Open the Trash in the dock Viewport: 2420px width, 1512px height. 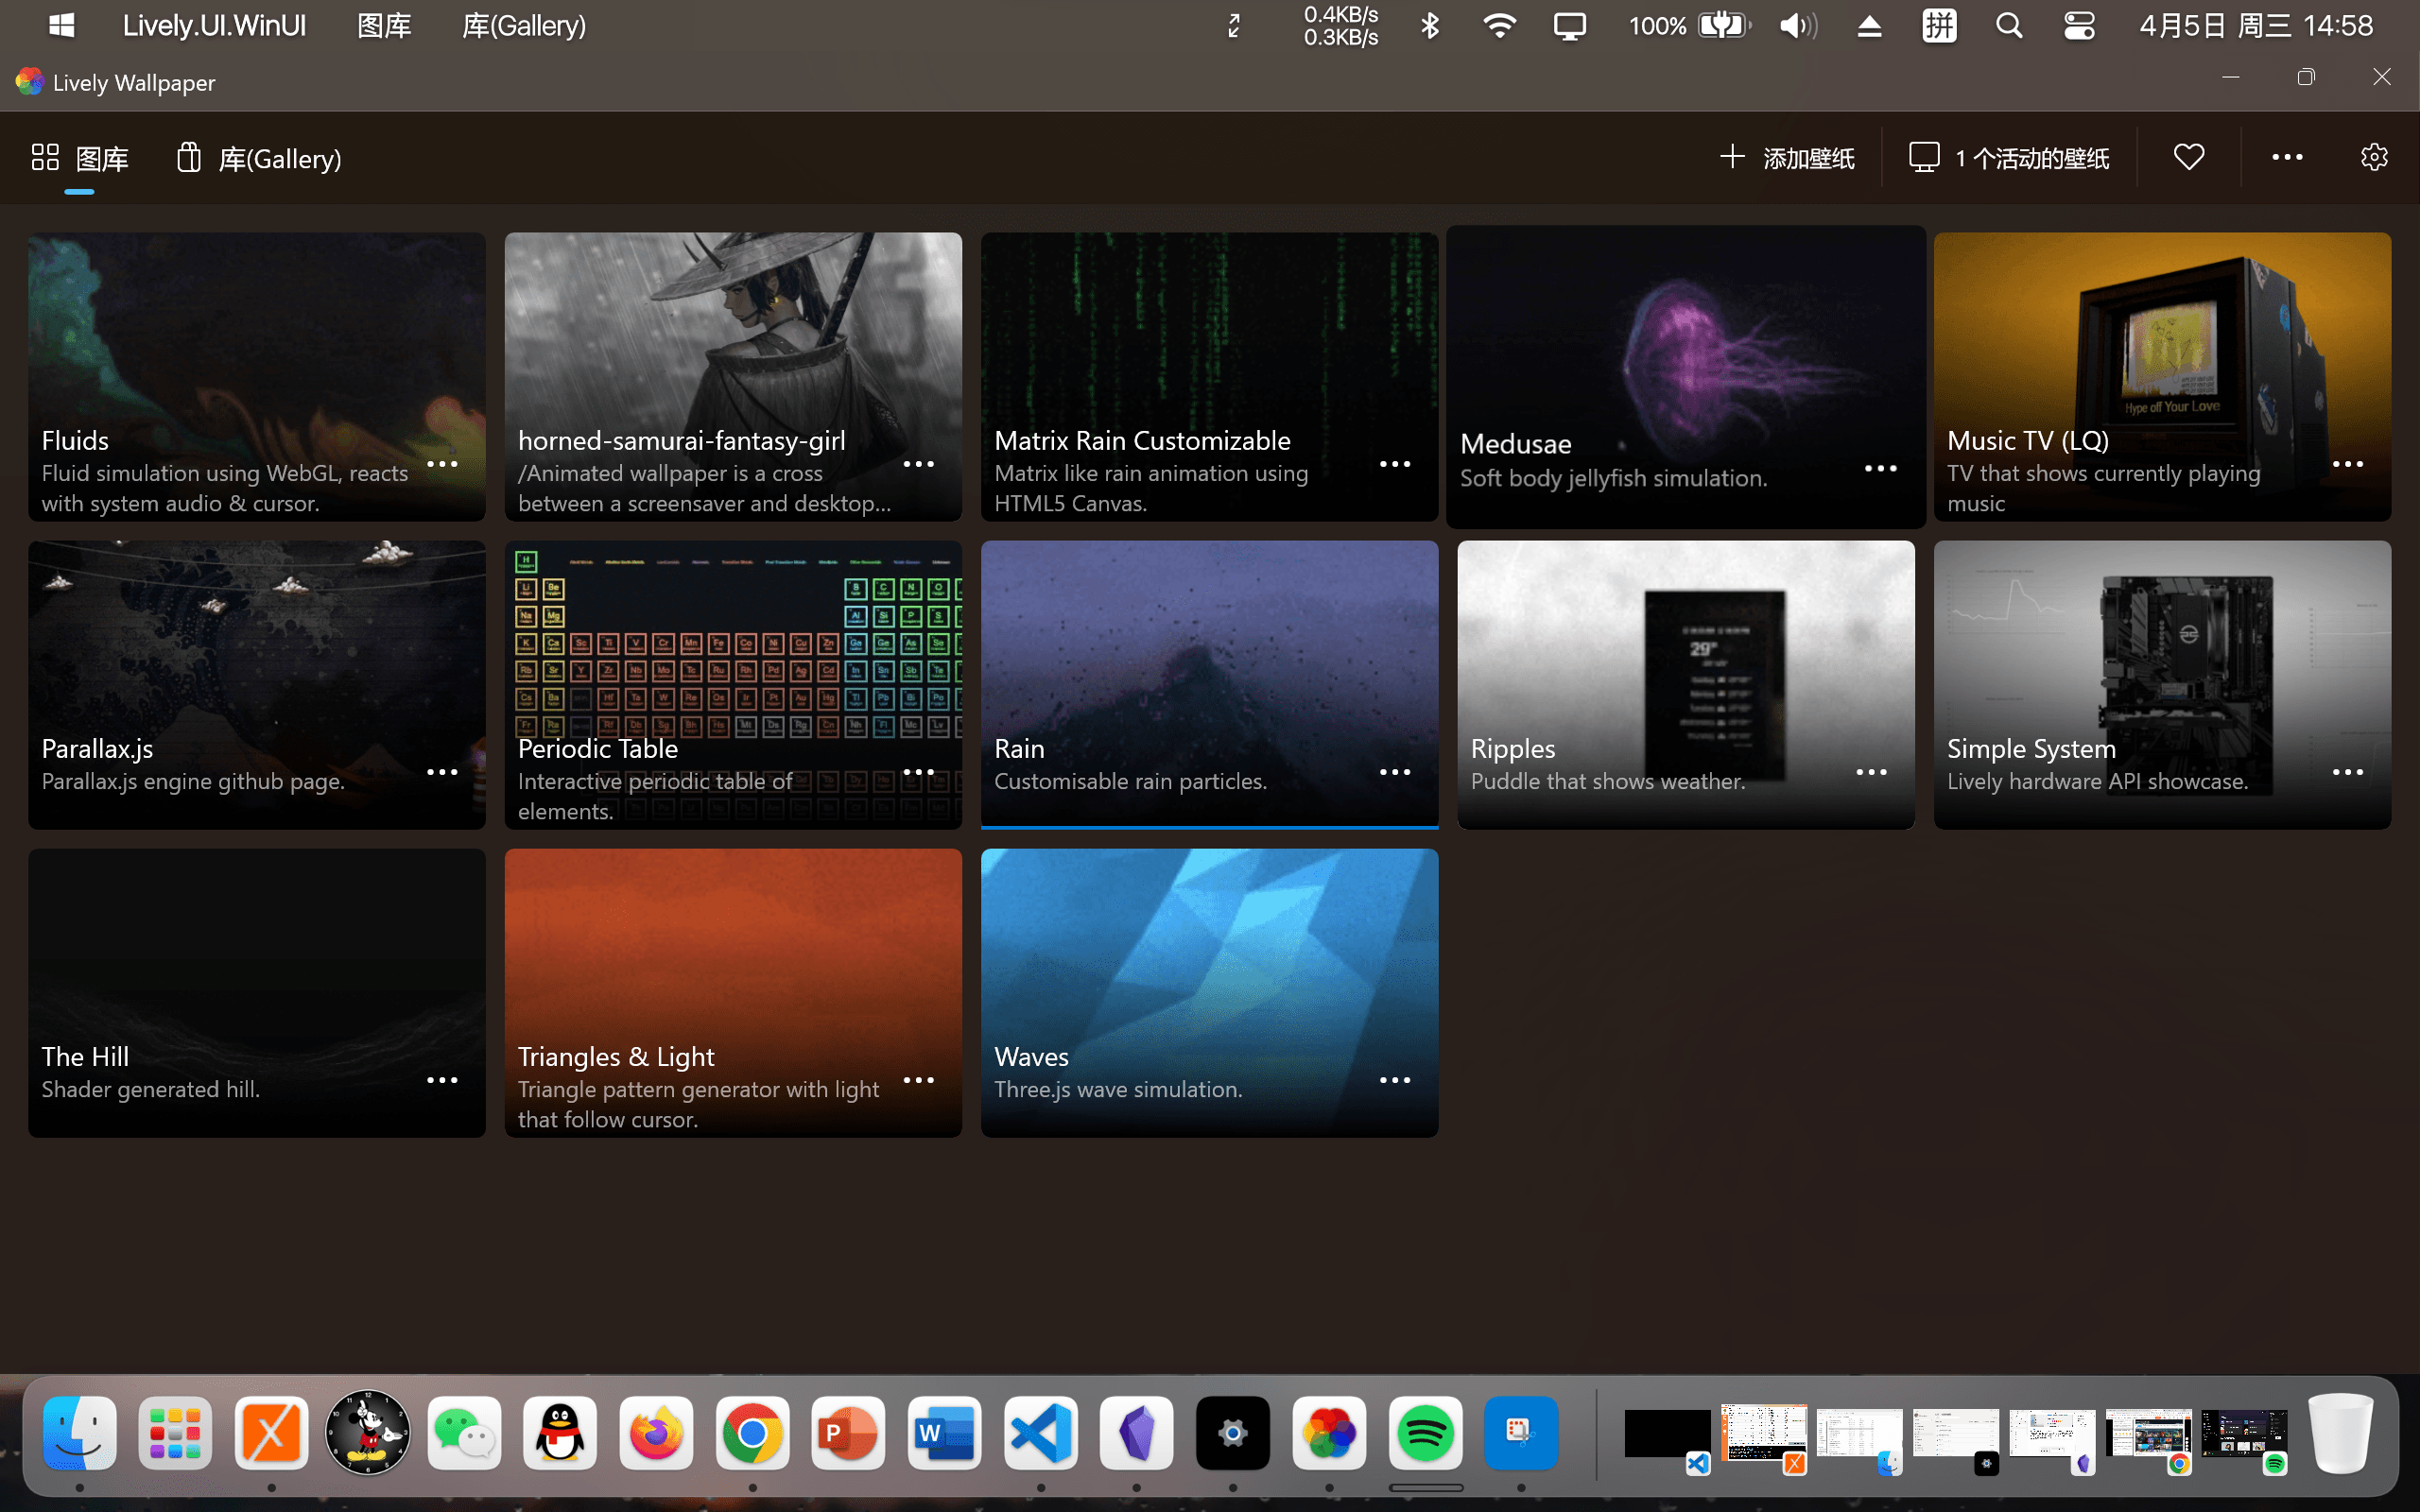pos(2340,1432)
